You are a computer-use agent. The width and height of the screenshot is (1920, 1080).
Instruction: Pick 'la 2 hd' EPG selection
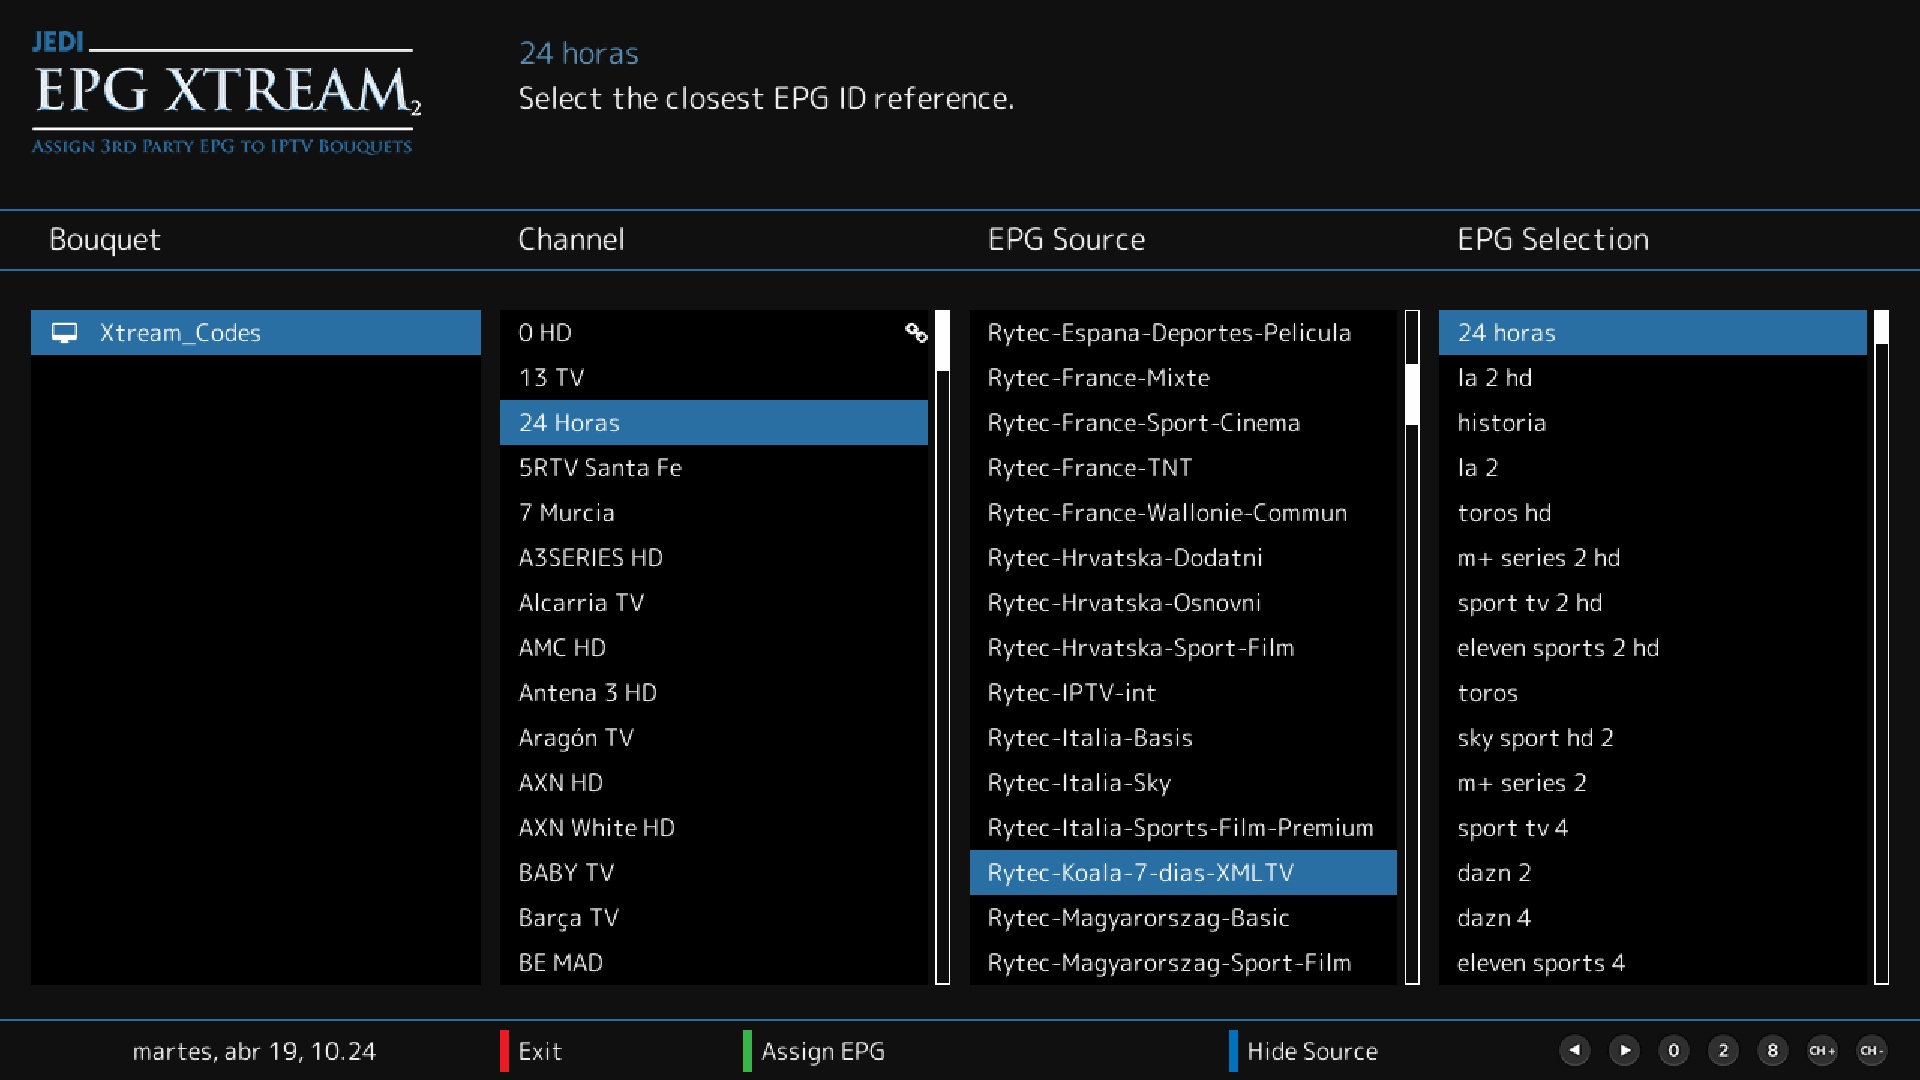[x=1494, y=378]
